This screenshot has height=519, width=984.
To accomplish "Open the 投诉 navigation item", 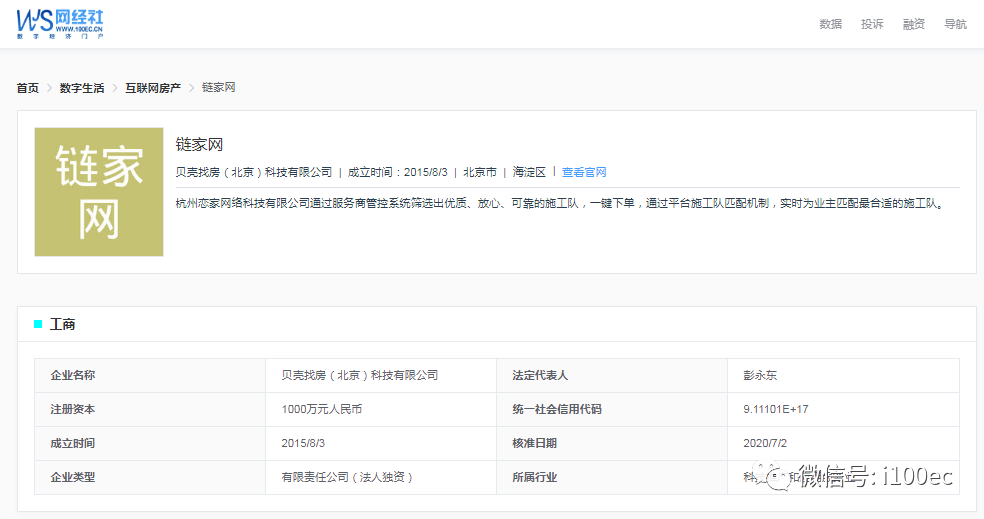I will point(872,24).
